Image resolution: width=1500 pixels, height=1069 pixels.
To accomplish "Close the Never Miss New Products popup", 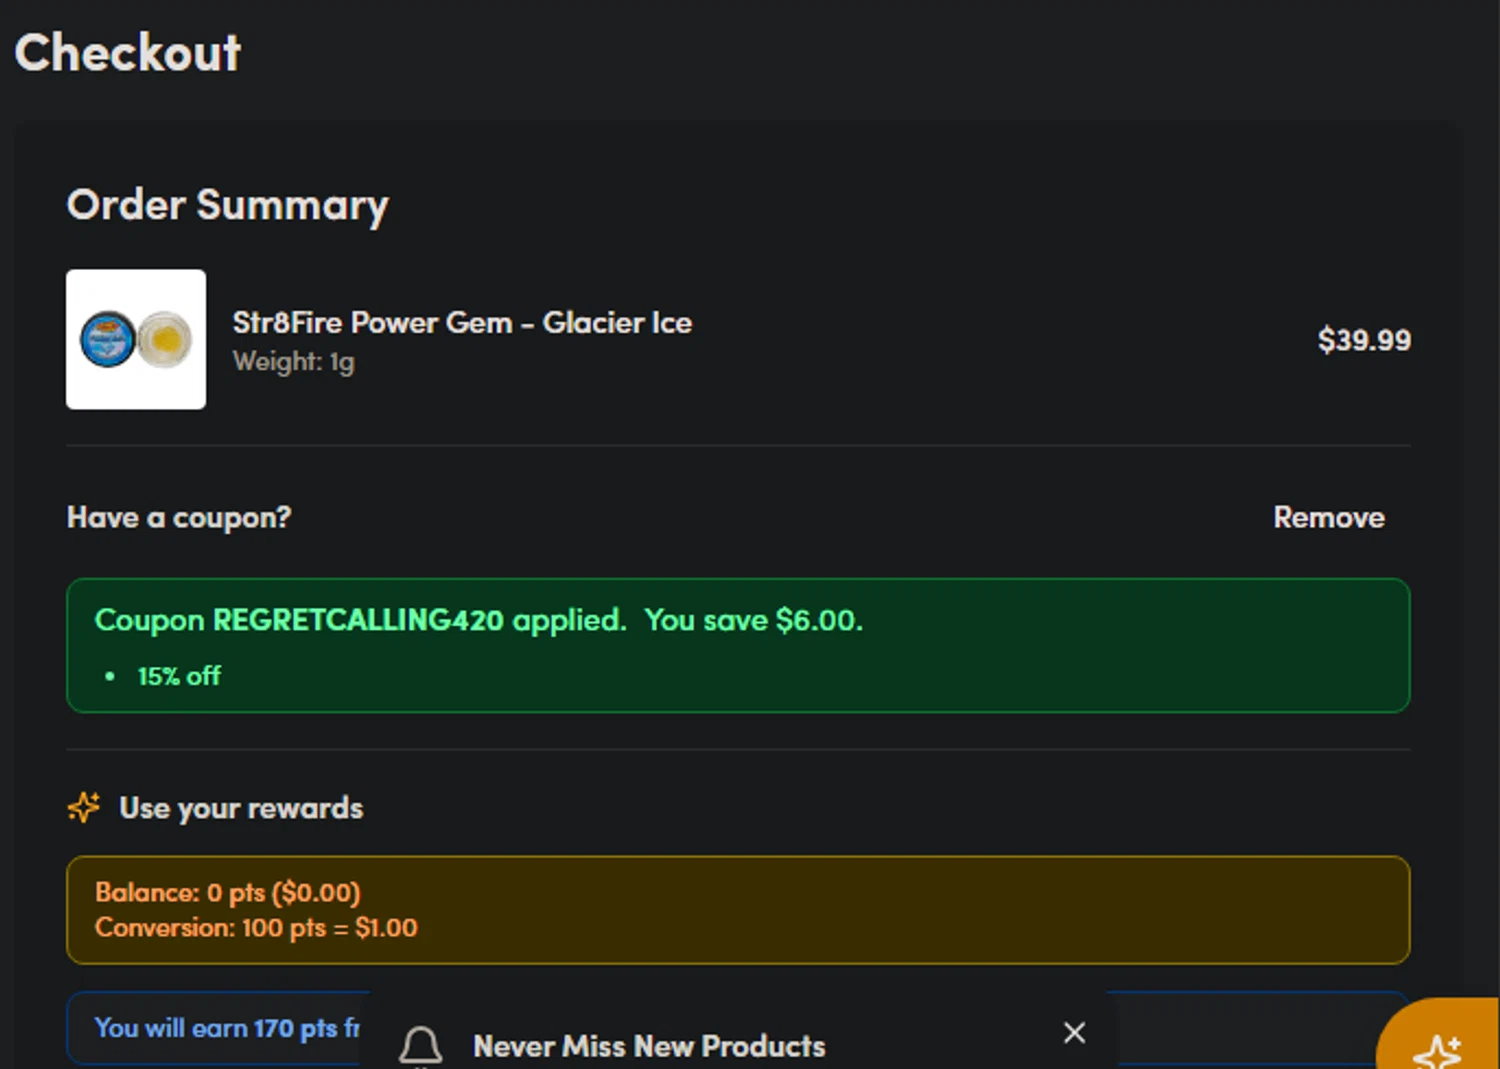I will [x=1074, y=1032].
